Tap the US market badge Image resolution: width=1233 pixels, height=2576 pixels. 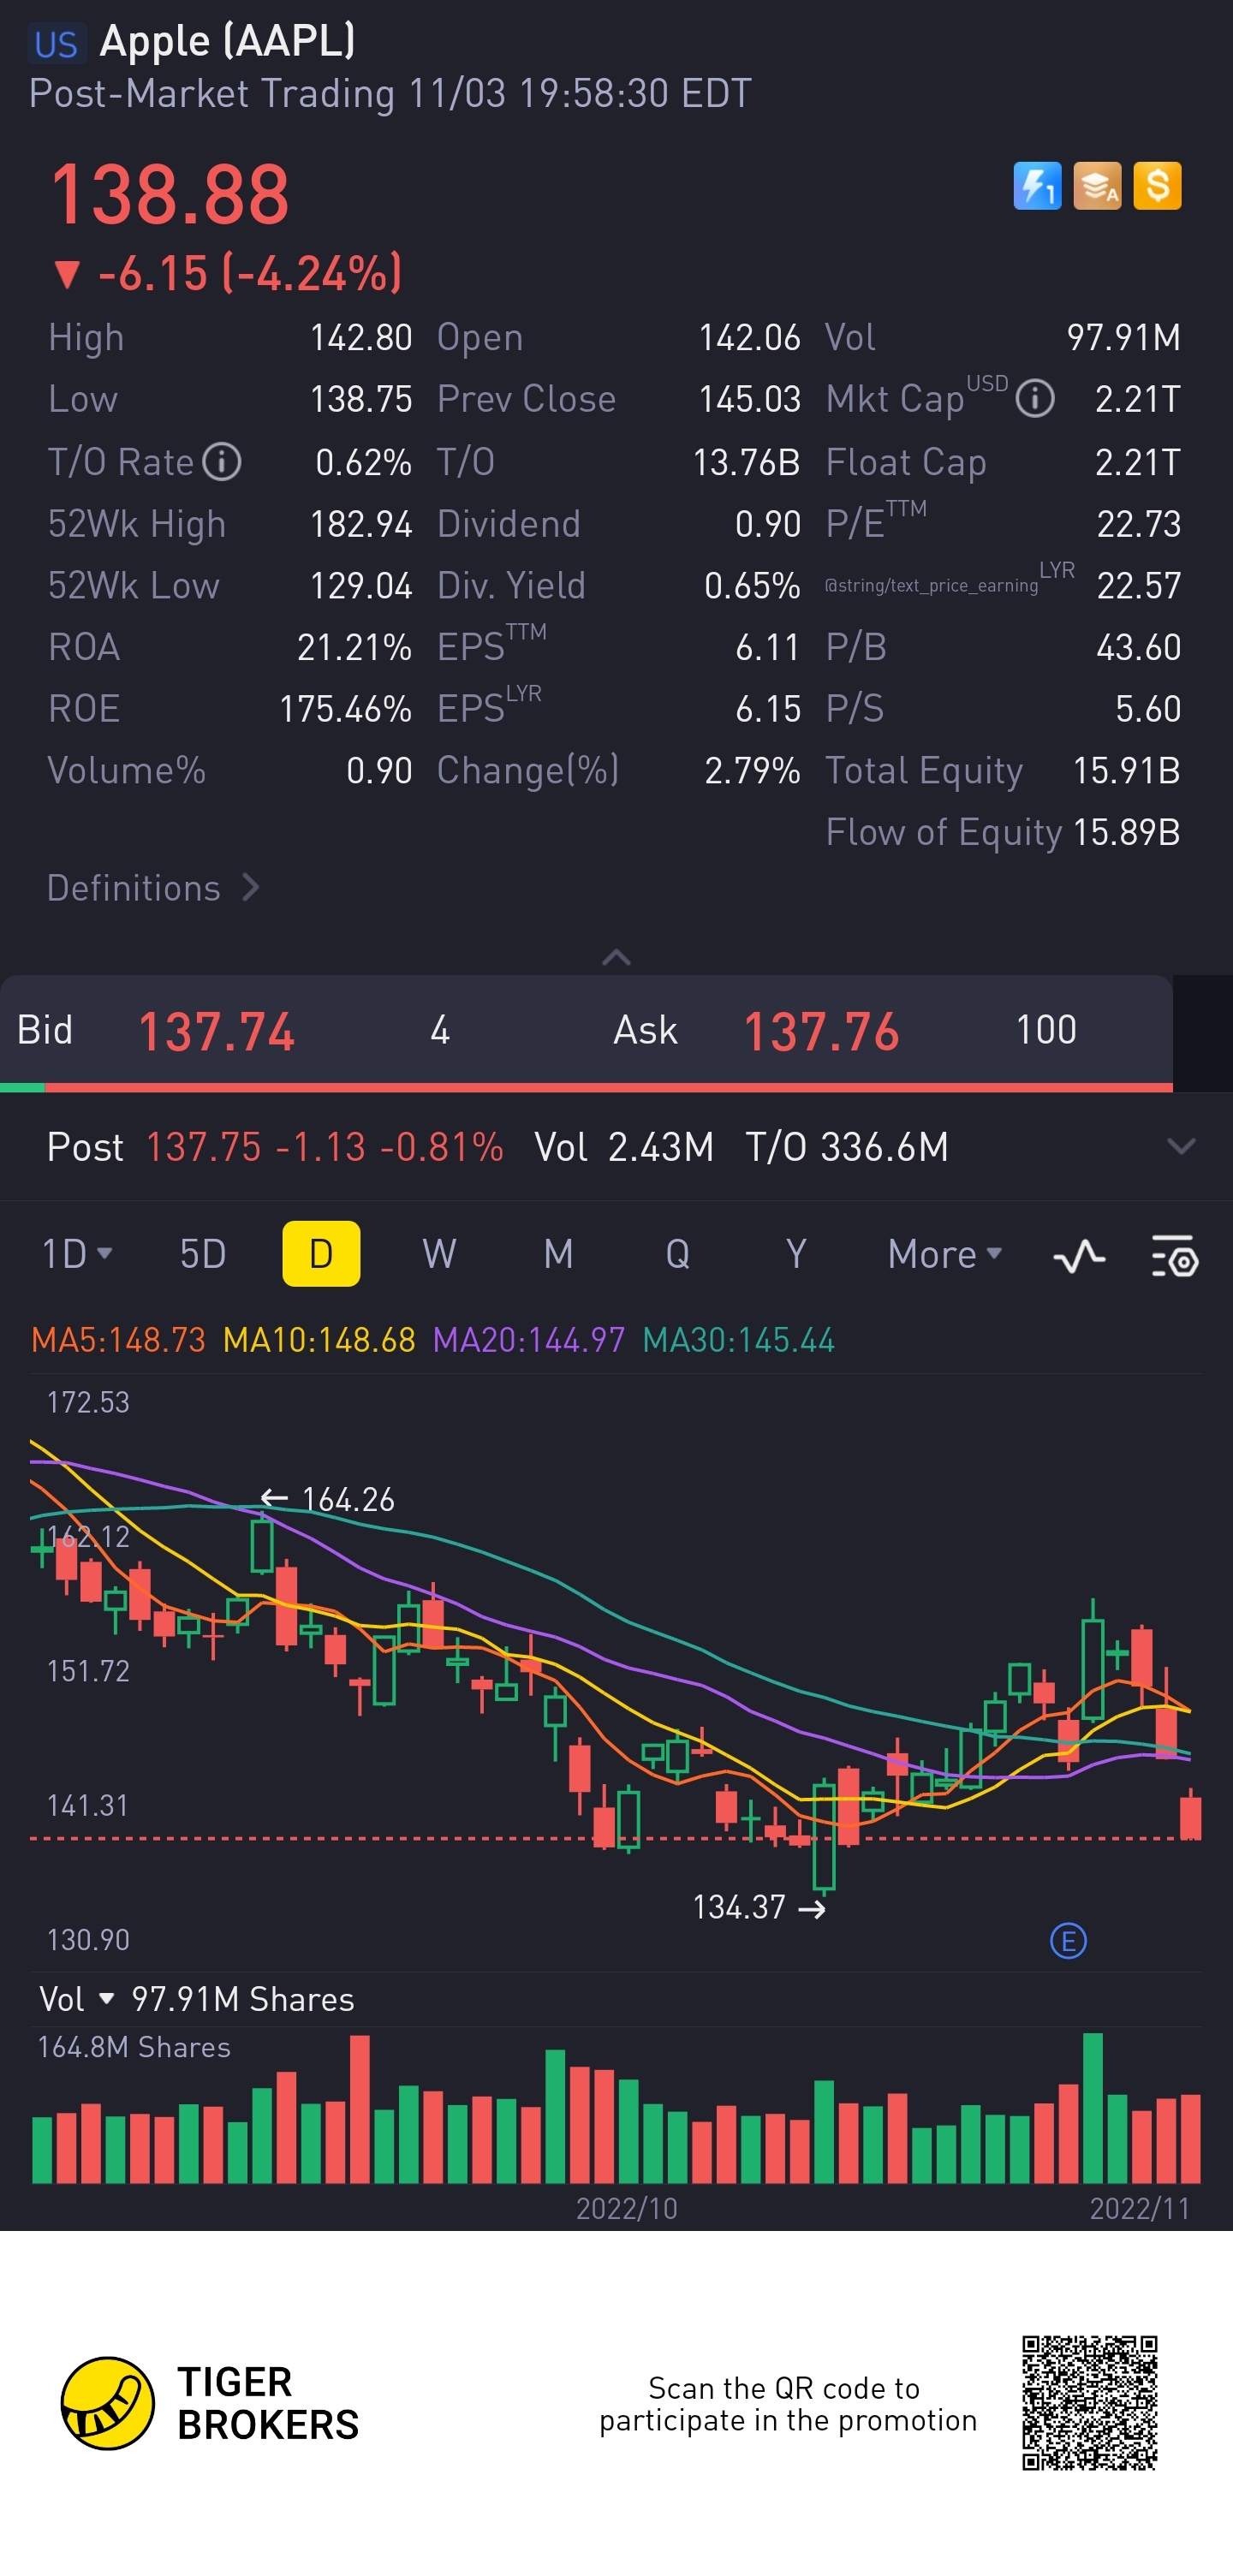(56, 44)
